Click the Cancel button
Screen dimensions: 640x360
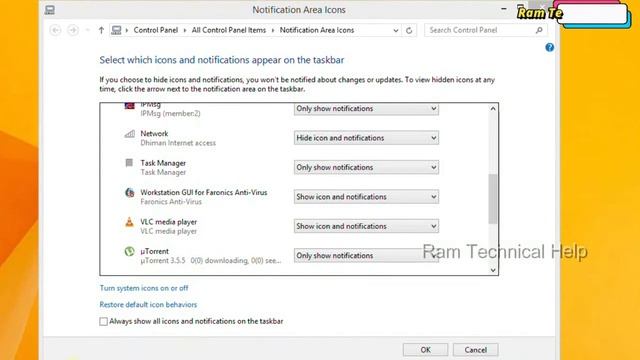tap(476, 350)
